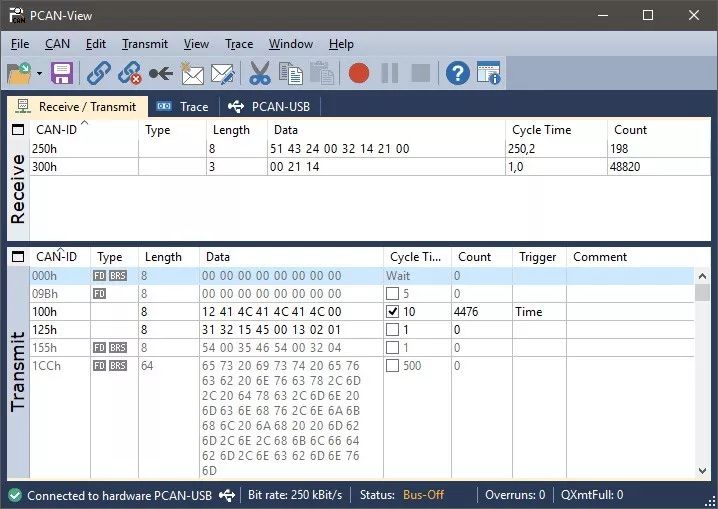Select receive message 300h
718x509 pixels.
point(370,167)
